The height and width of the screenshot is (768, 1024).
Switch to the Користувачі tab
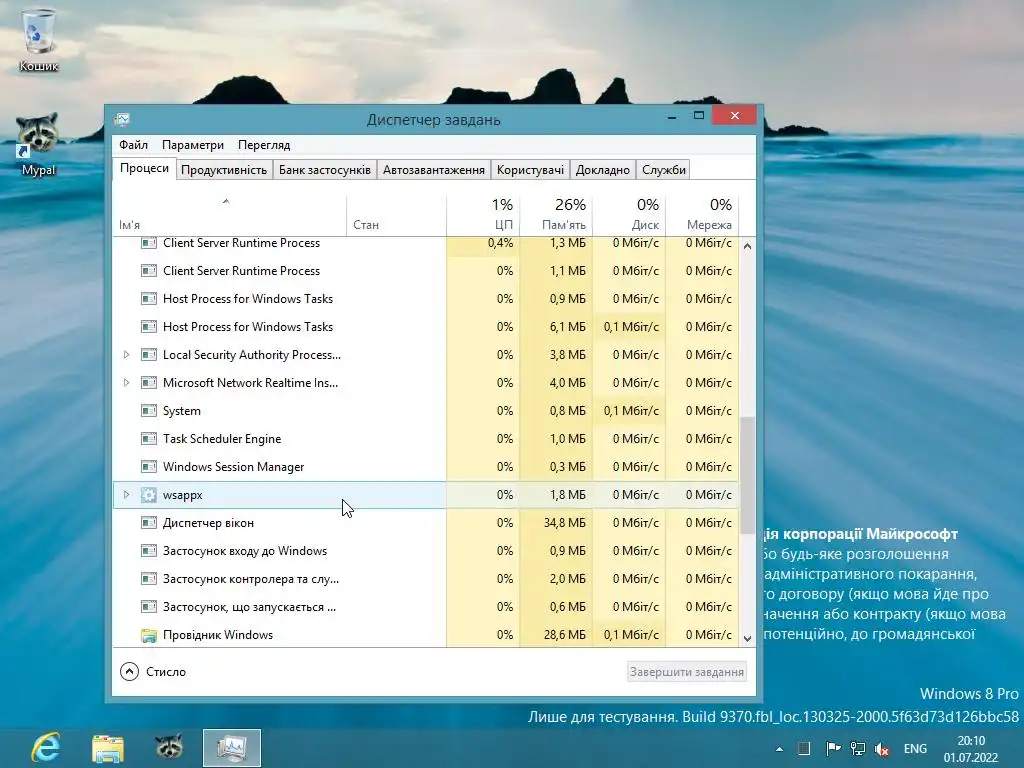(530, 170)
